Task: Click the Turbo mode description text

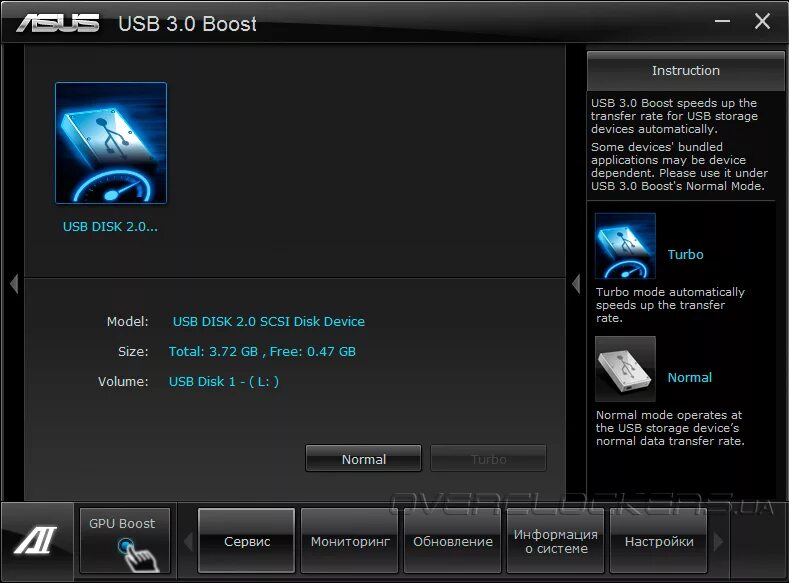Action: click(670, 305)
